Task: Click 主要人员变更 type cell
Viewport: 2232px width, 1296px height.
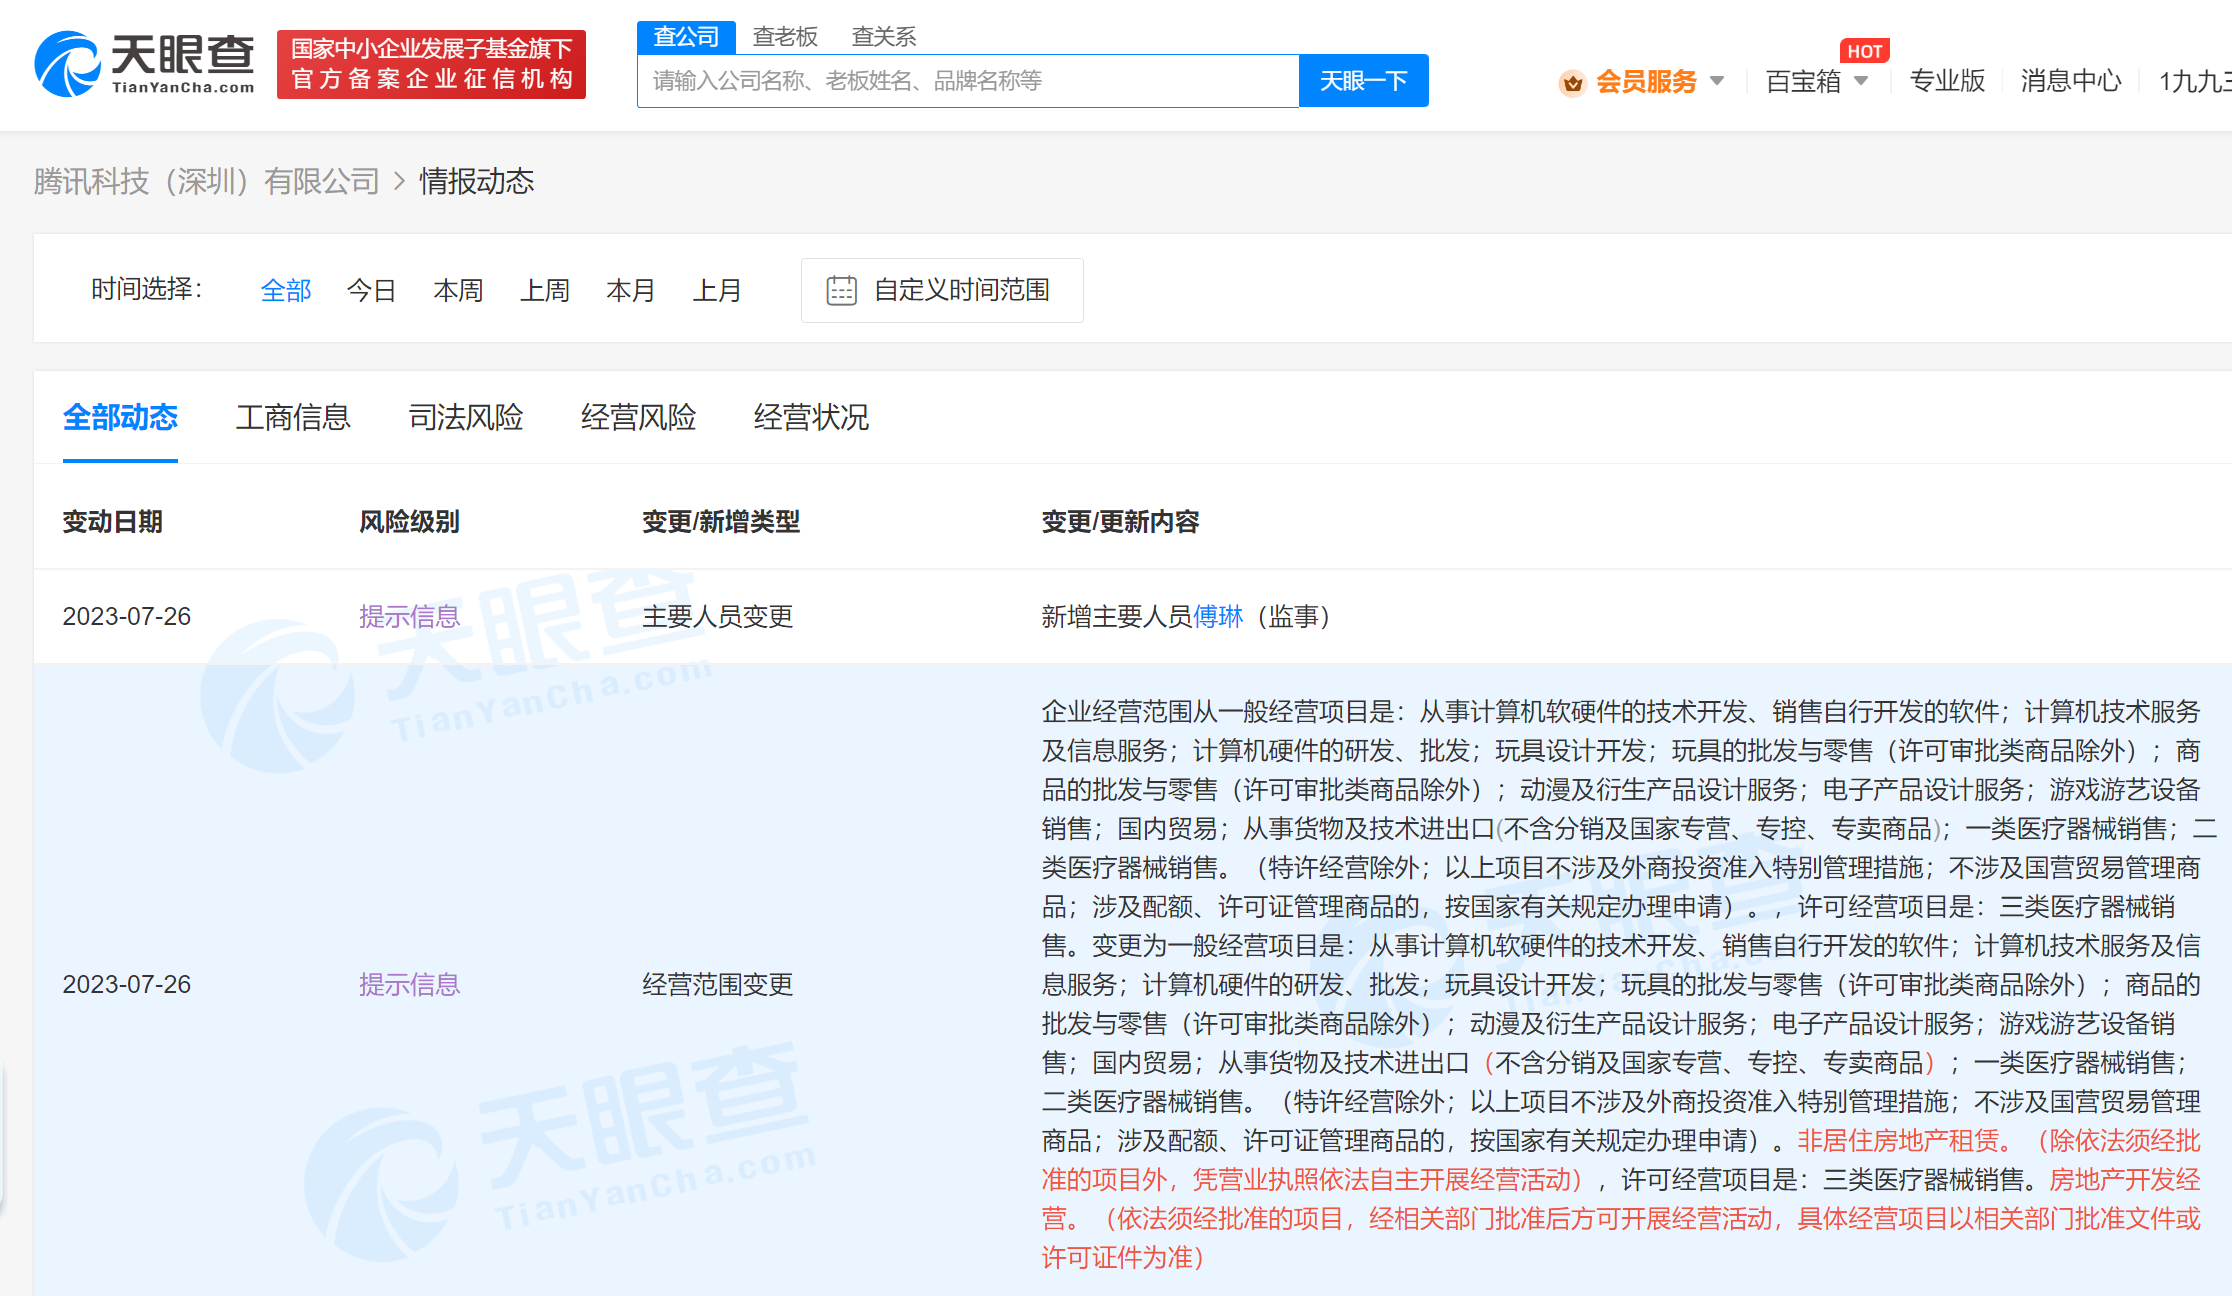Action: click(x=718, y=616)
